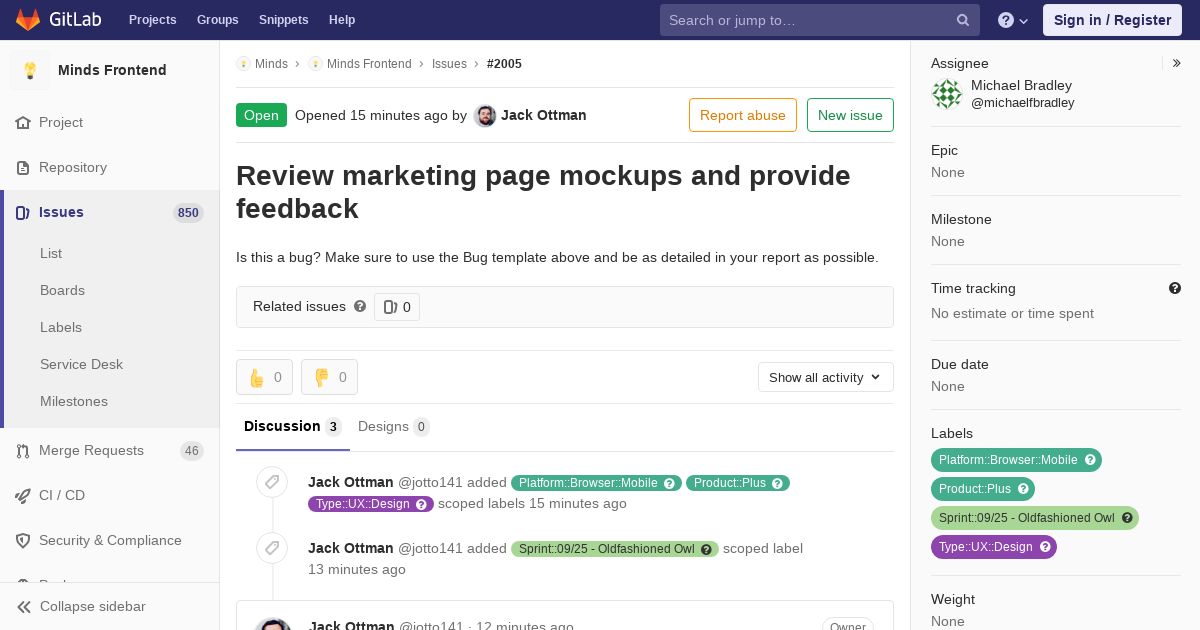The width and height of the screenshot is (1200, 630).
Task: Click the CI / CD rocket icon
Action: pyautogui.click(x=23, y=495)
